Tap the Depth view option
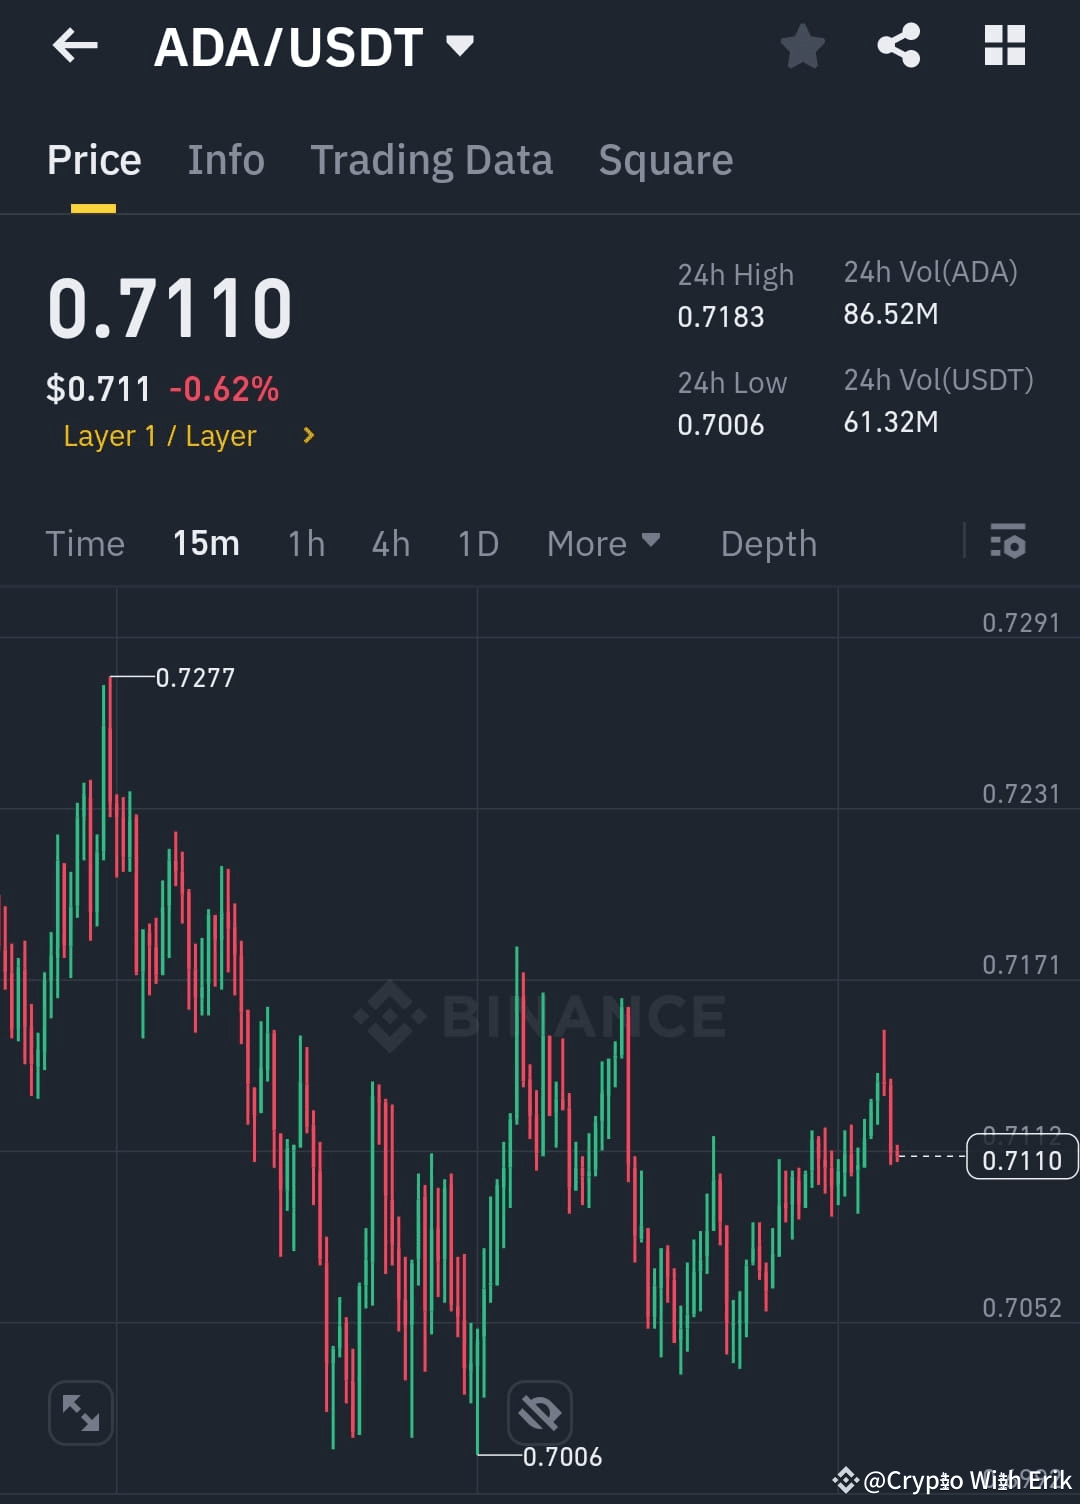The image size is (1080, 1504). click(x=768, y=543)
